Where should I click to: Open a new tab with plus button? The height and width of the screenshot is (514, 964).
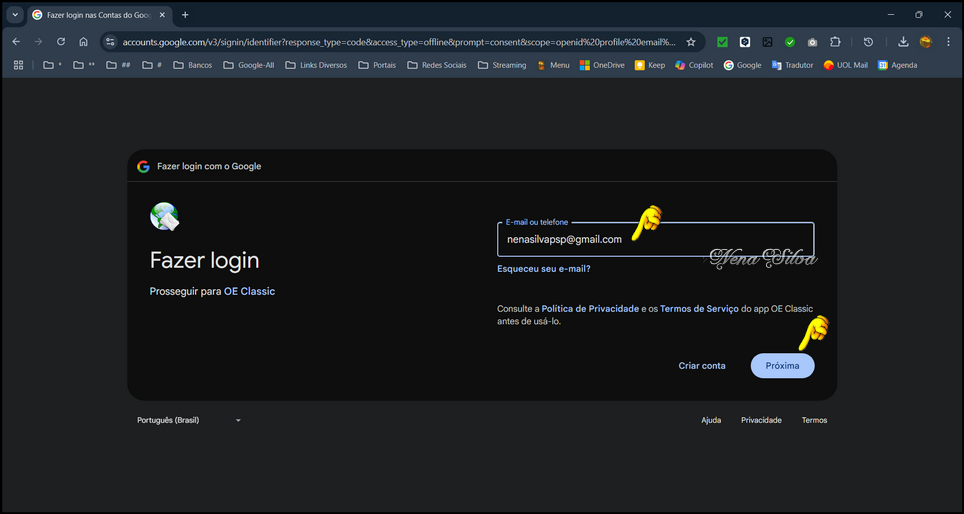click(185, 15)
